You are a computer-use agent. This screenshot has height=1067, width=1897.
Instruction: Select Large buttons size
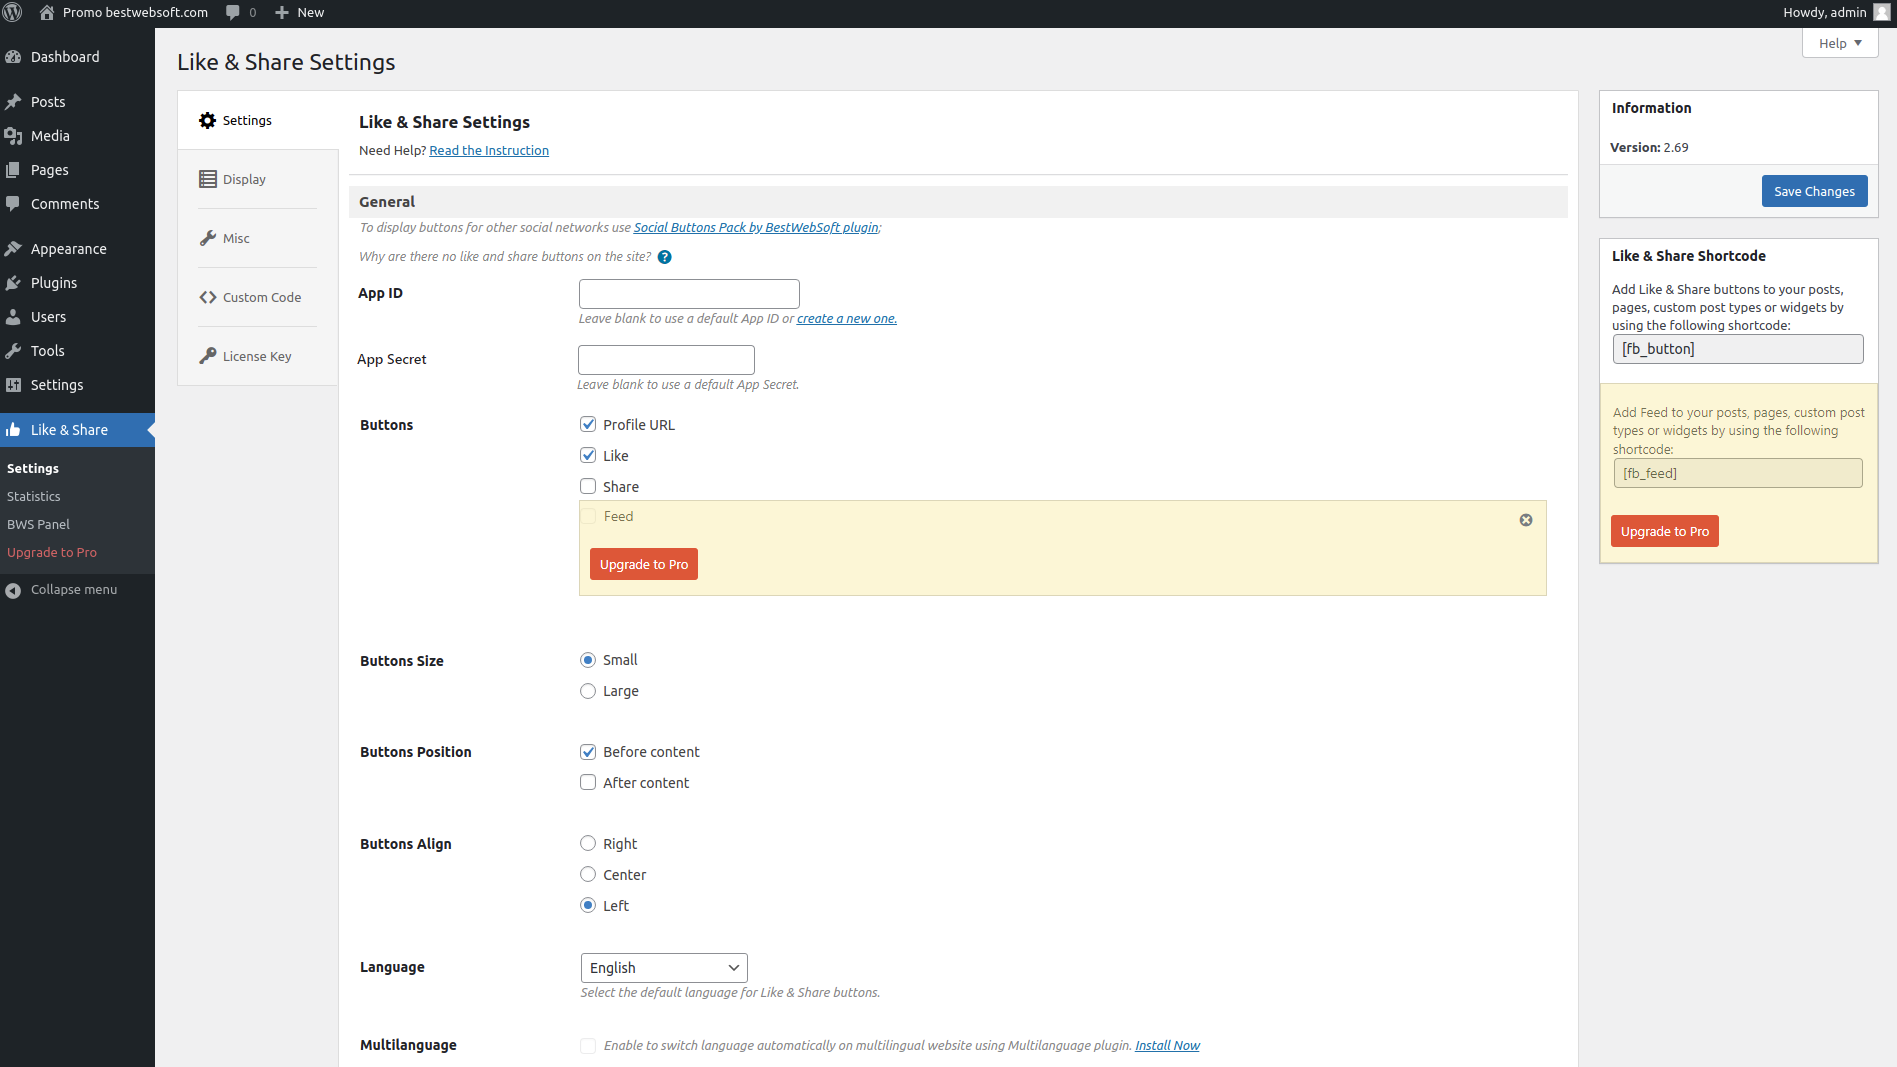click(x=588, y=691)
